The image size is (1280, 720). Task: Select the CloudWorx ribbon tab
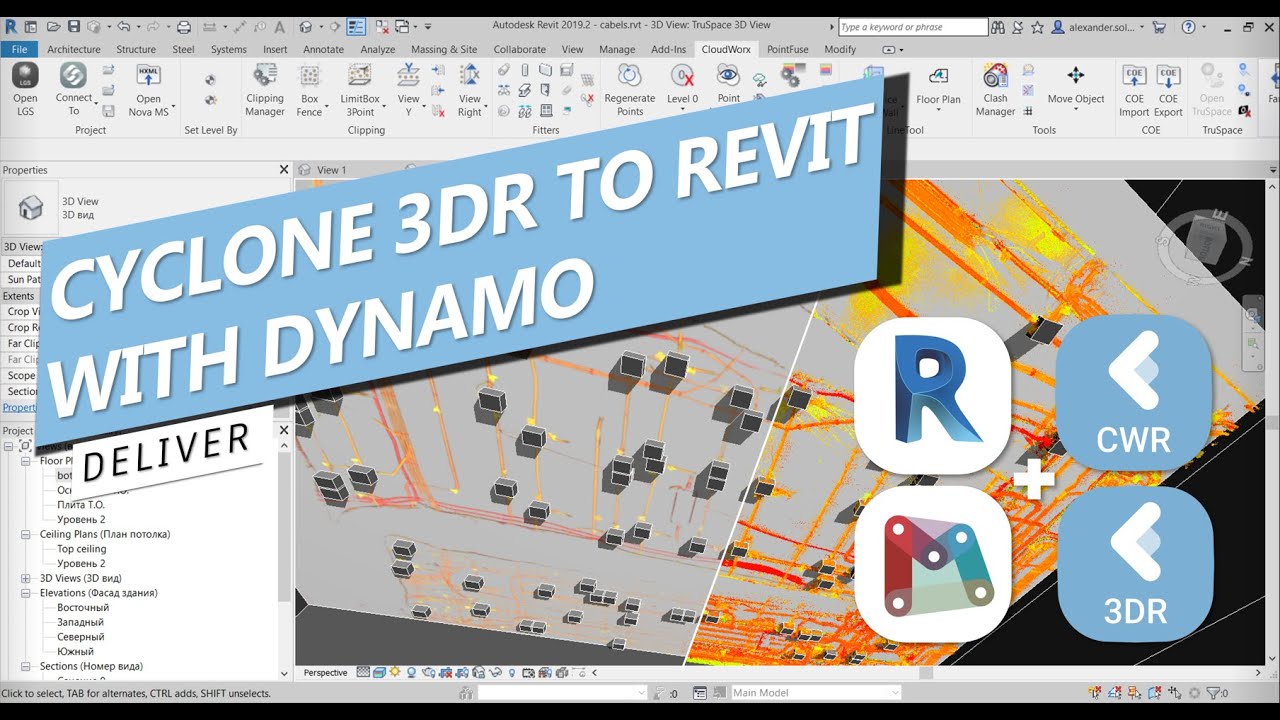click(726, 49)
